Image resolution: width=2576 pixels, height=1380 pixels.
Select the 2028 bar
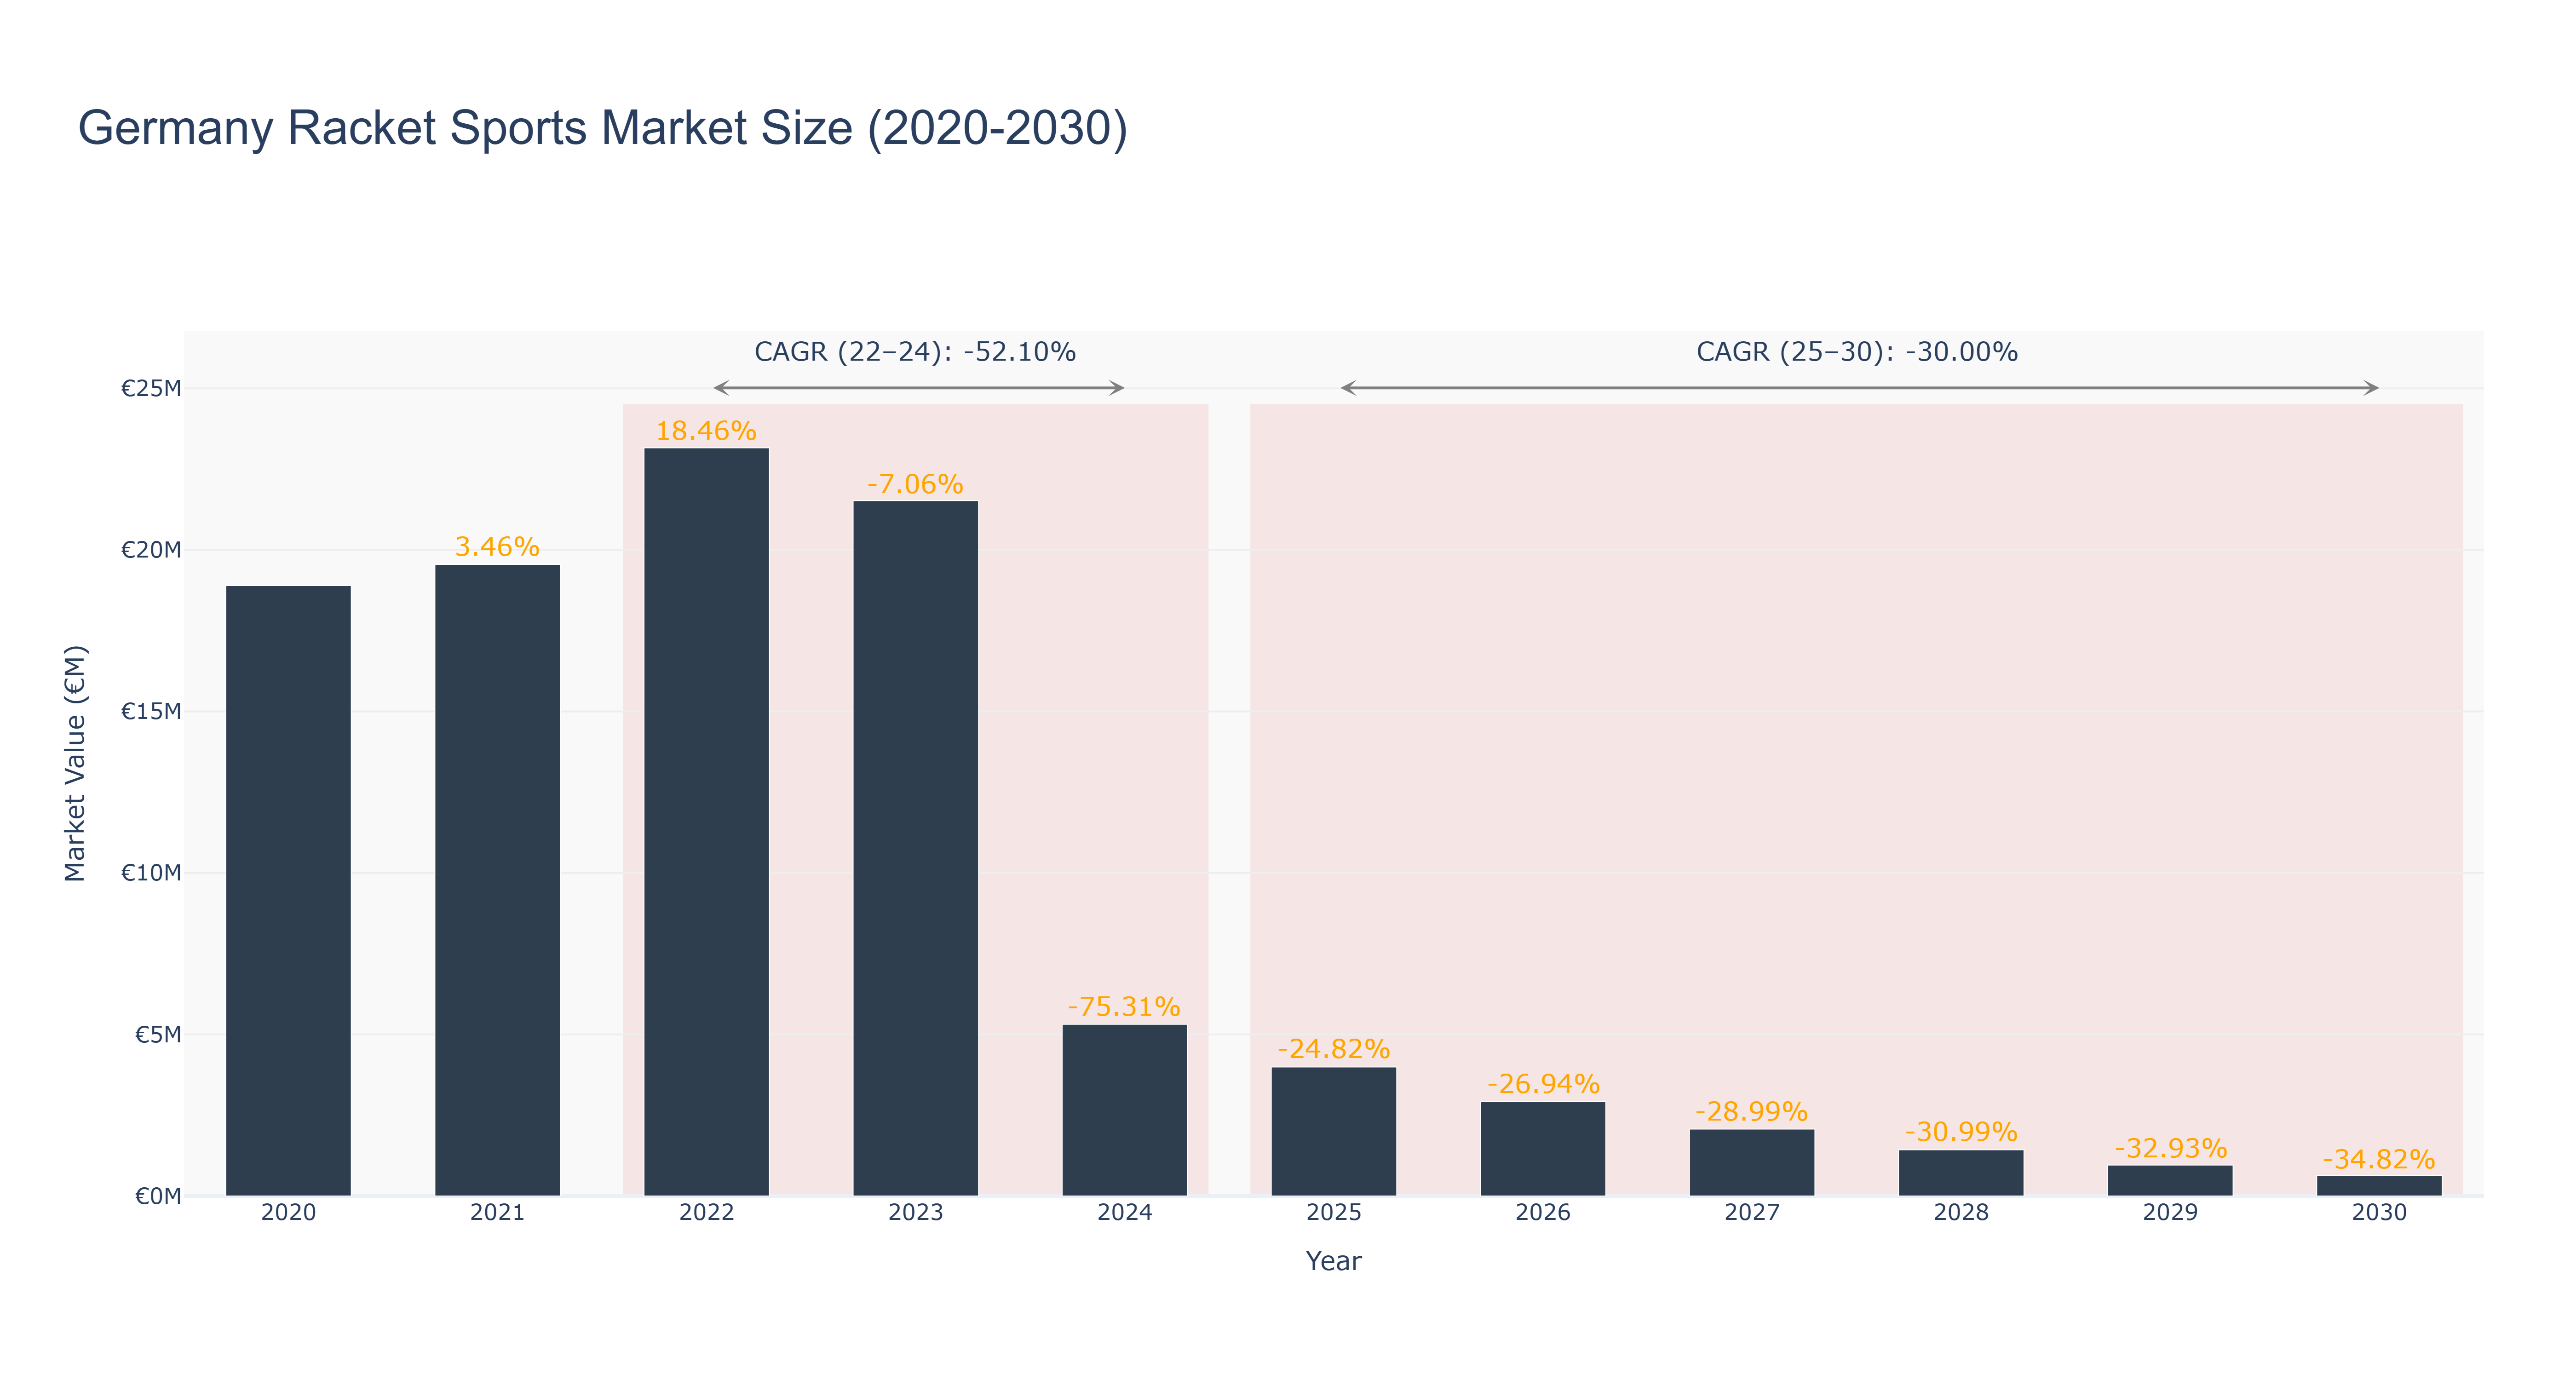(x=1960, y=1173)
